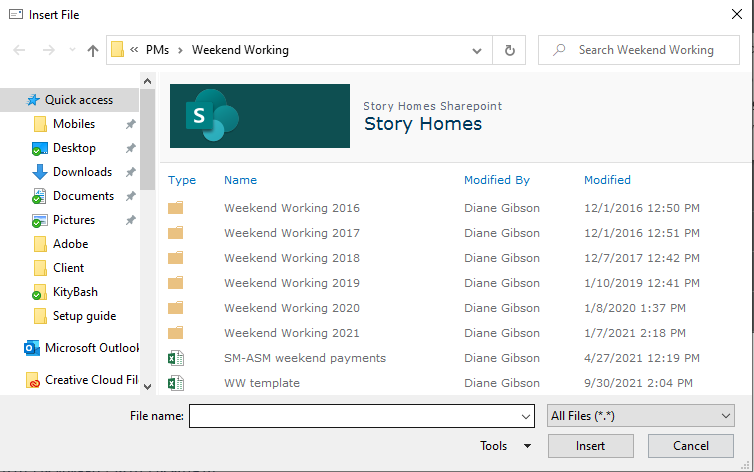754x472 pixels.
Task: Expand the chevron after PMs breadcrumb
Action: coord(180,50)
